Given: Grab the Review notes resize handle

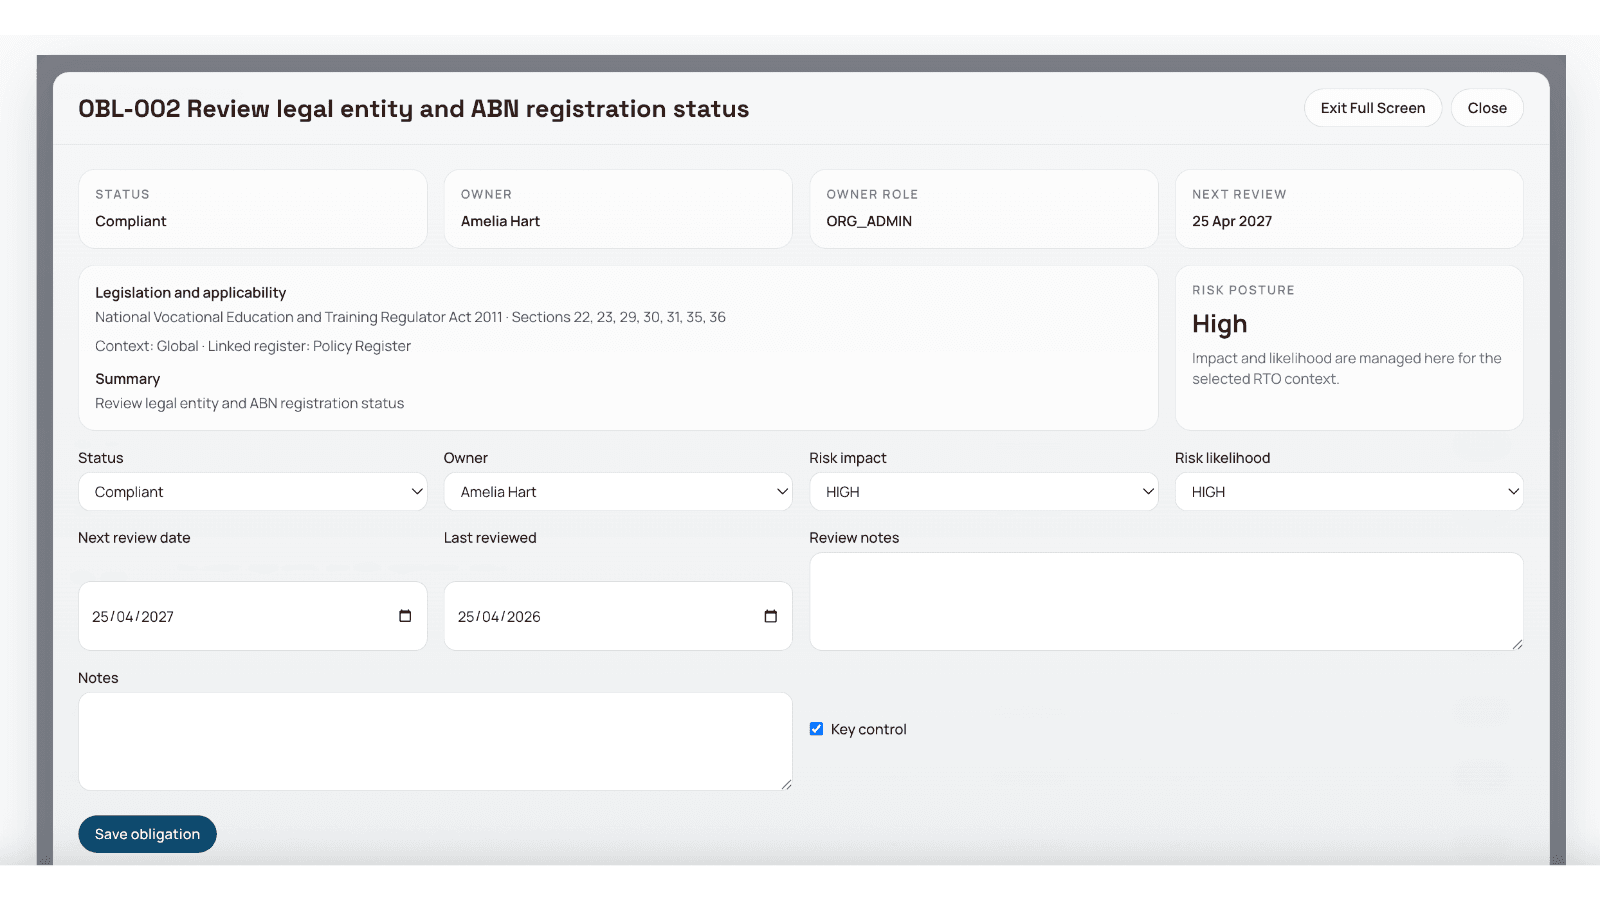Looking at the screenshot, I should point(1517,645).
